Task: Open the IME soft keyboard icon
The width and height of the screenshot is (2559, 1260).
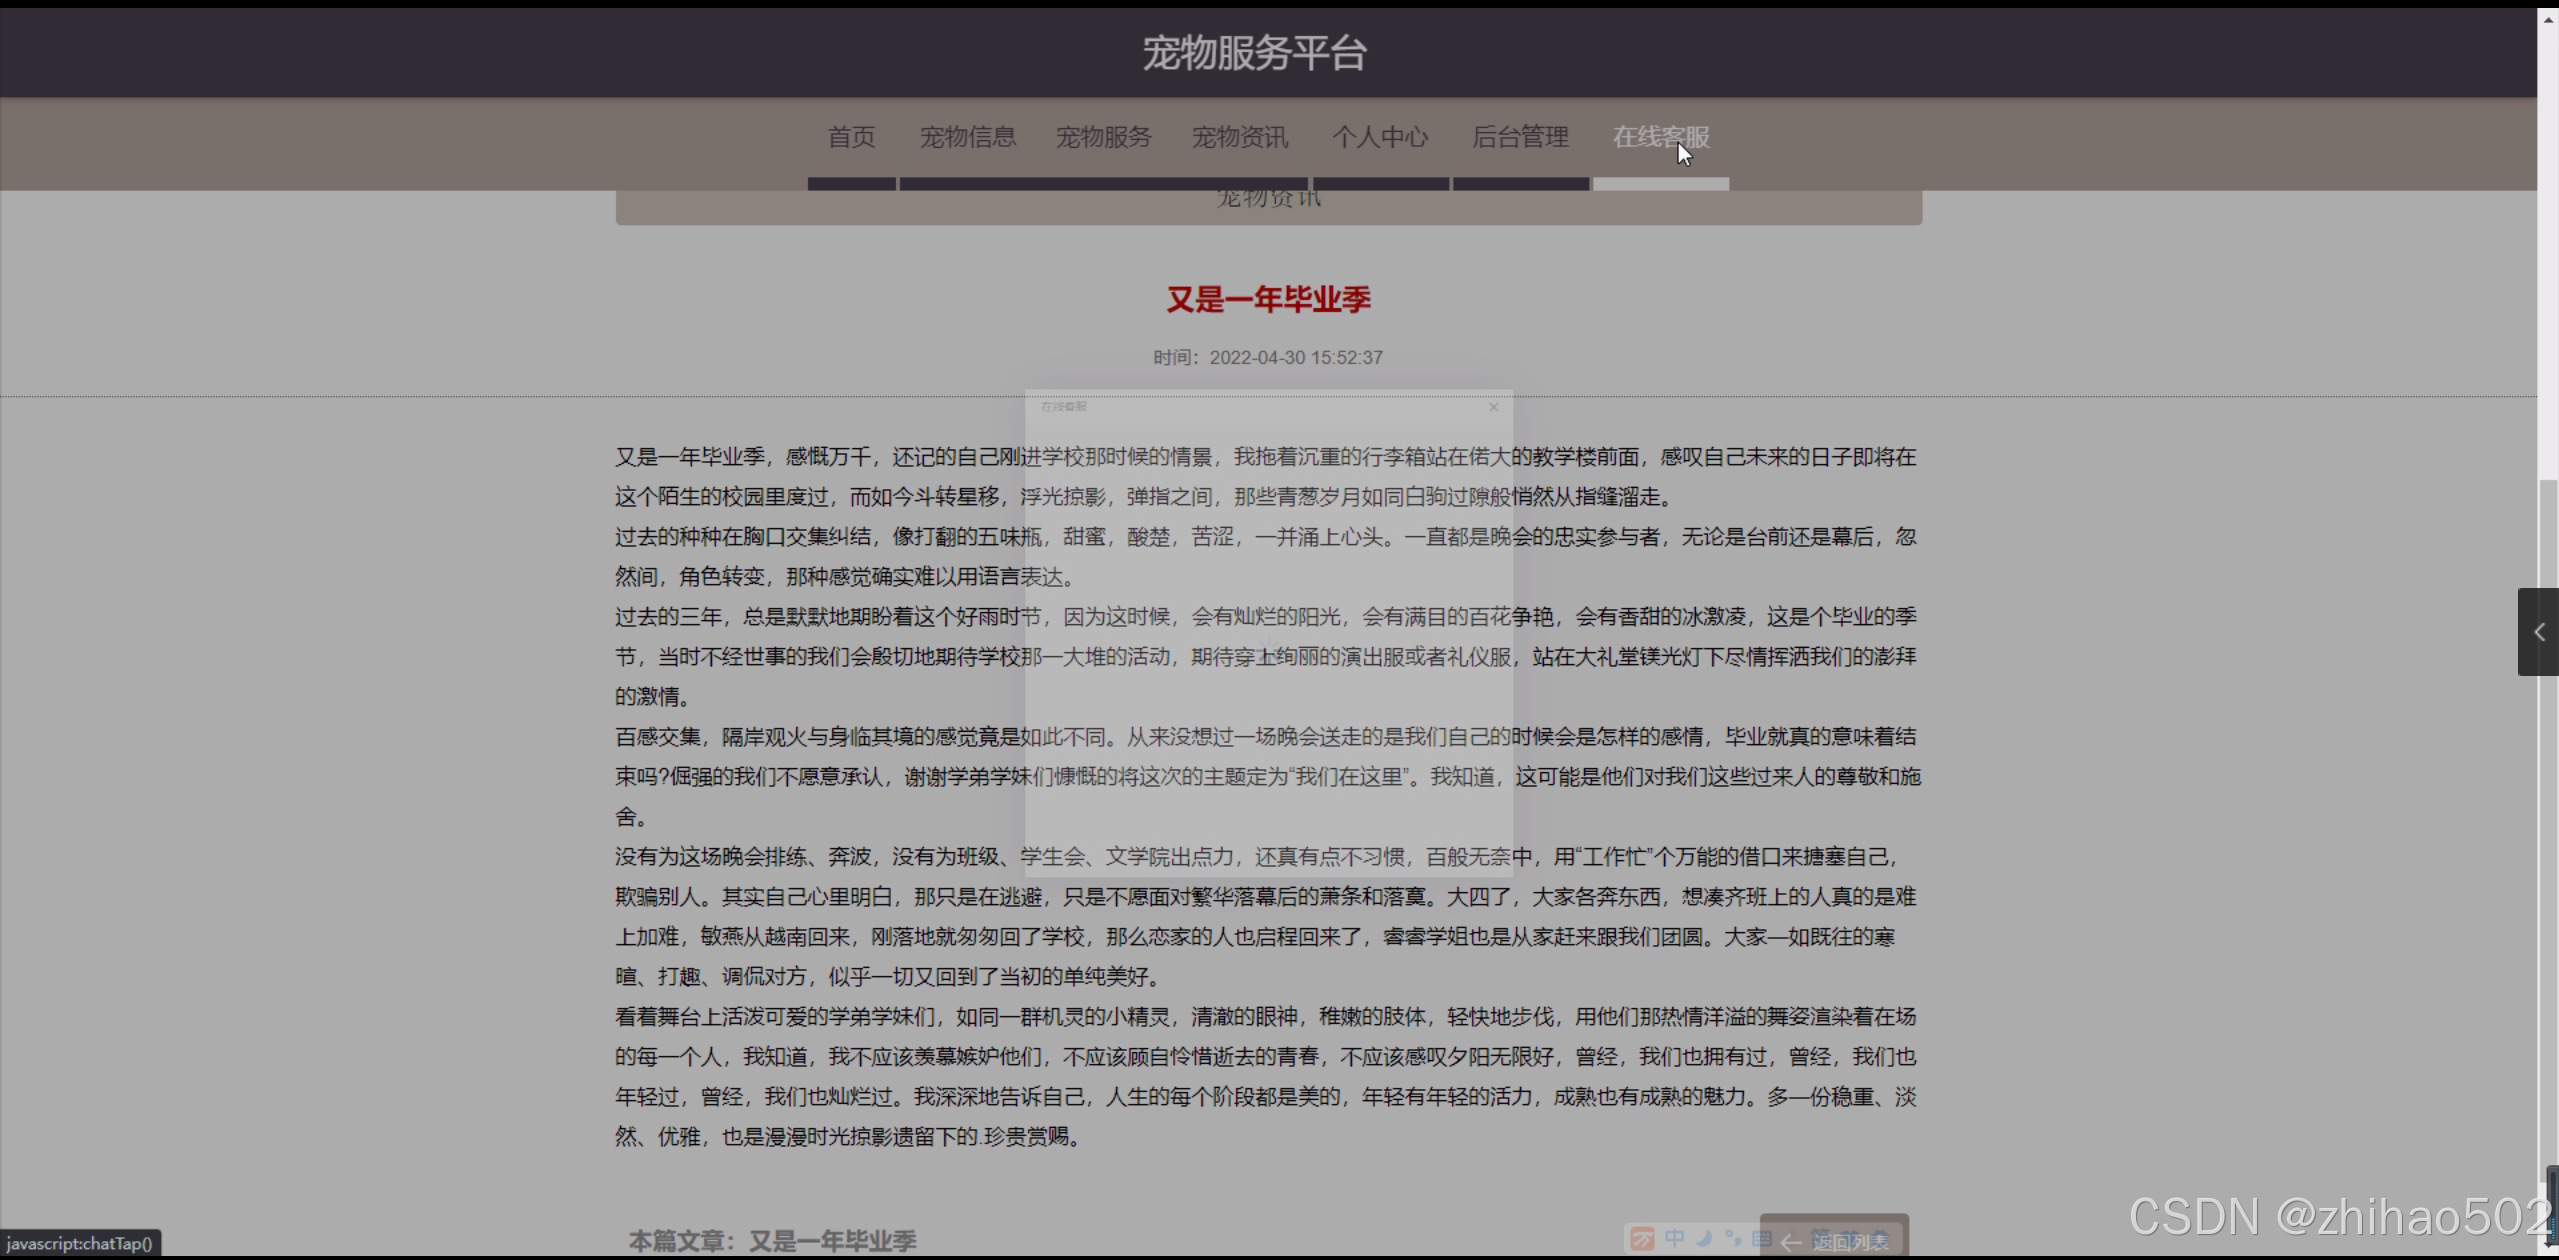Action: click(1762, 1238)
